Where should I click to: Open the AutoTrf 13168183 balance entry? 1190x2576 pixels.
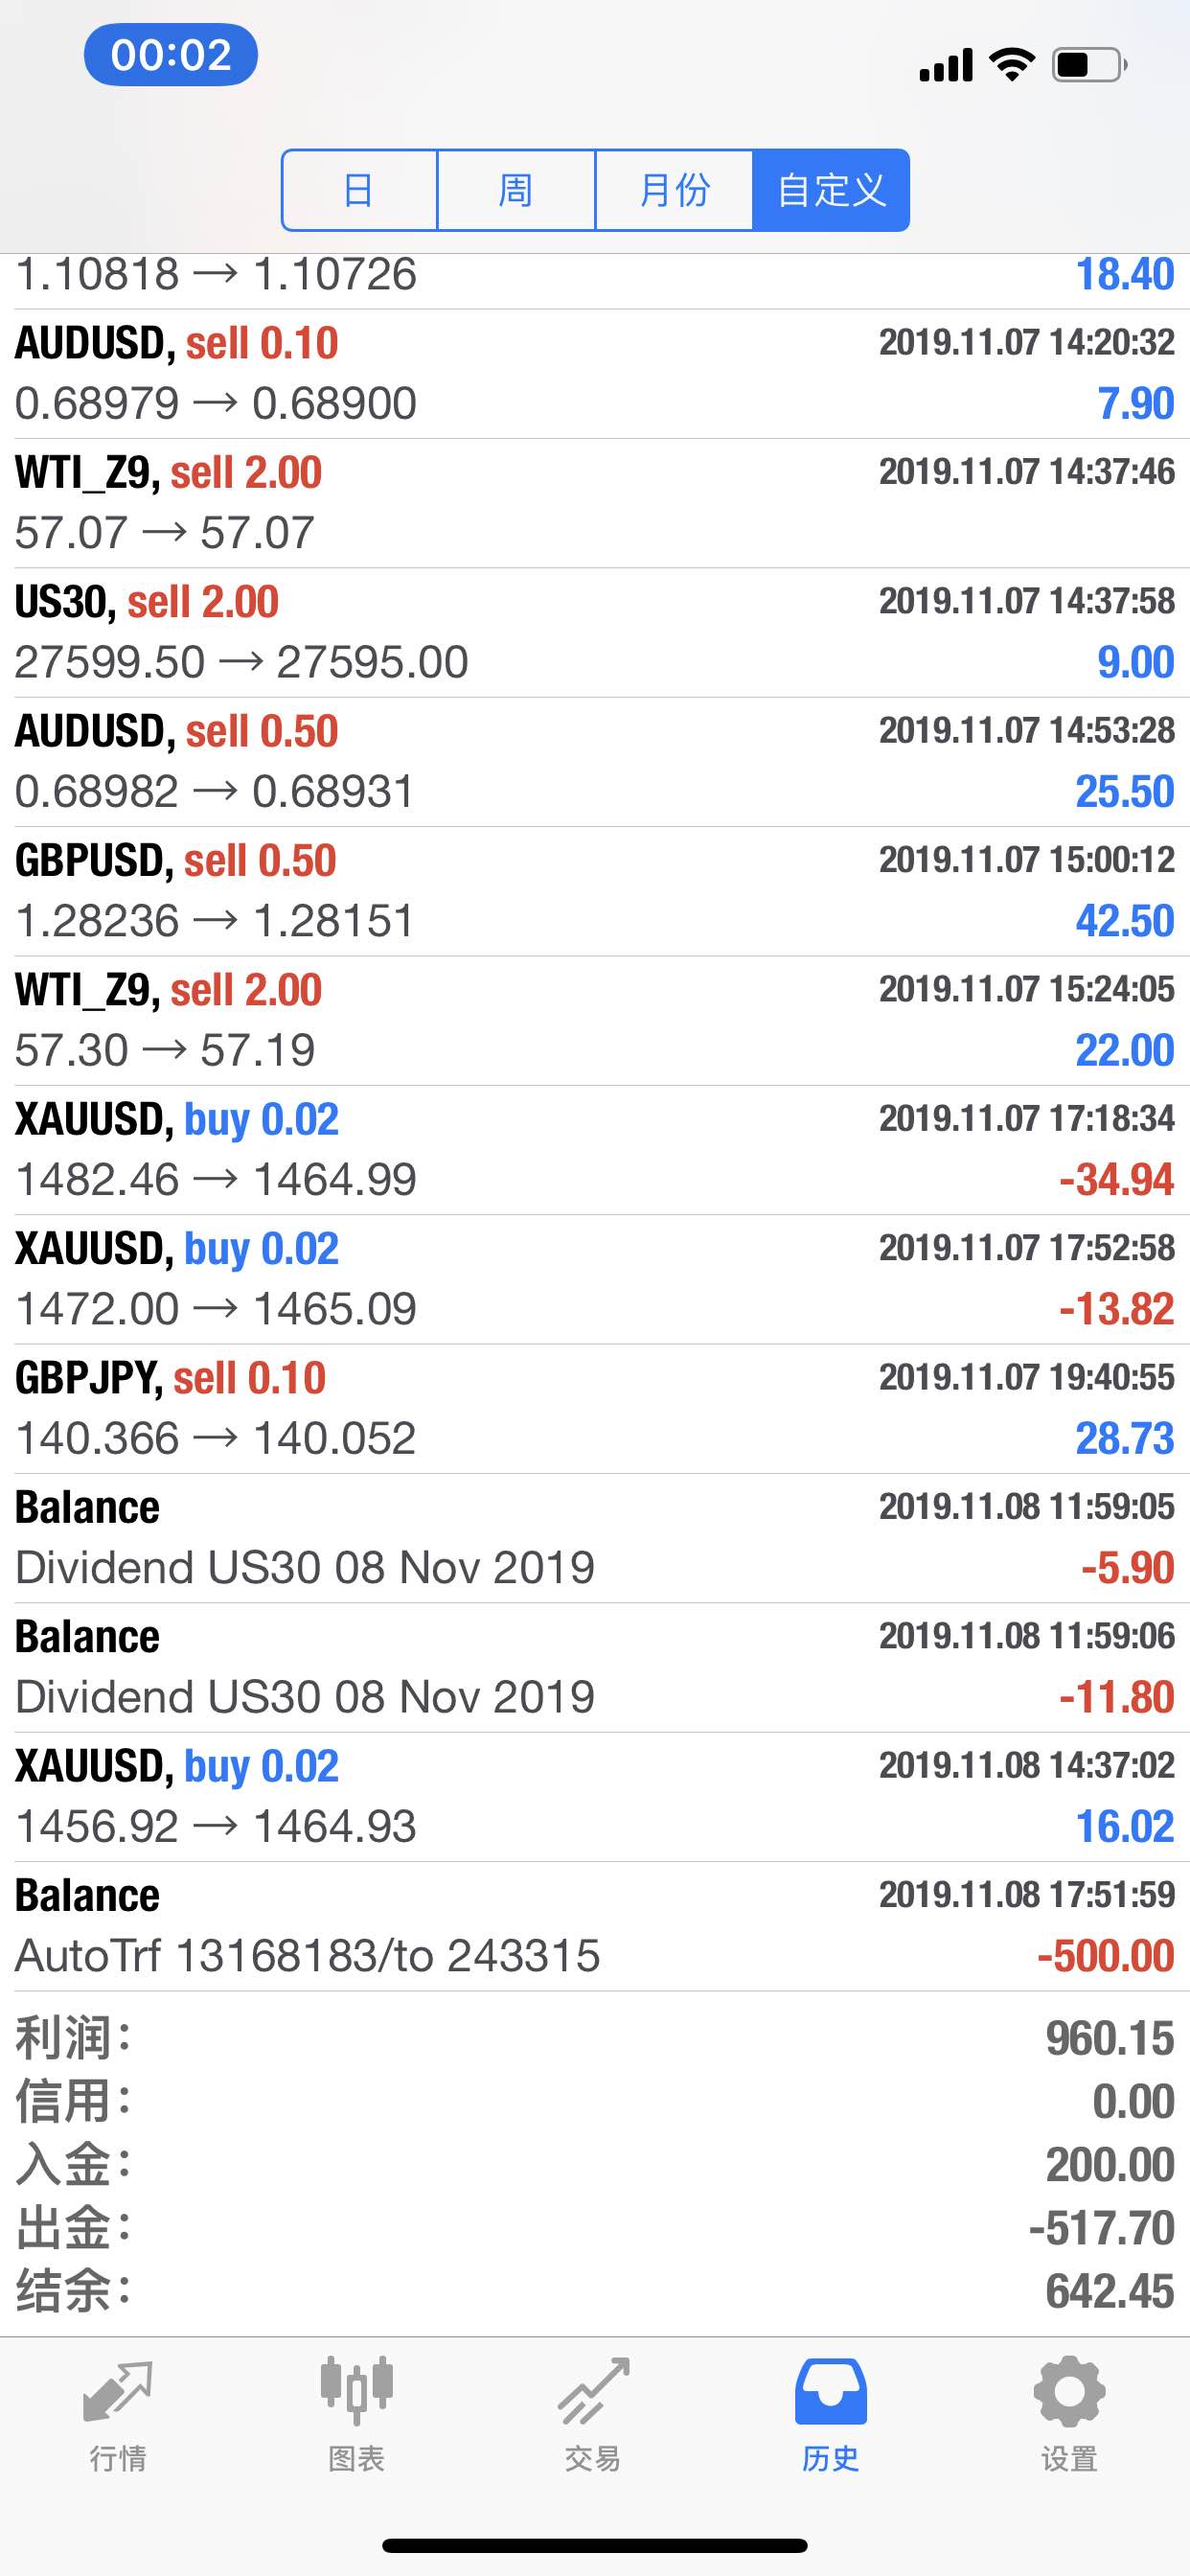point(595,1926)
